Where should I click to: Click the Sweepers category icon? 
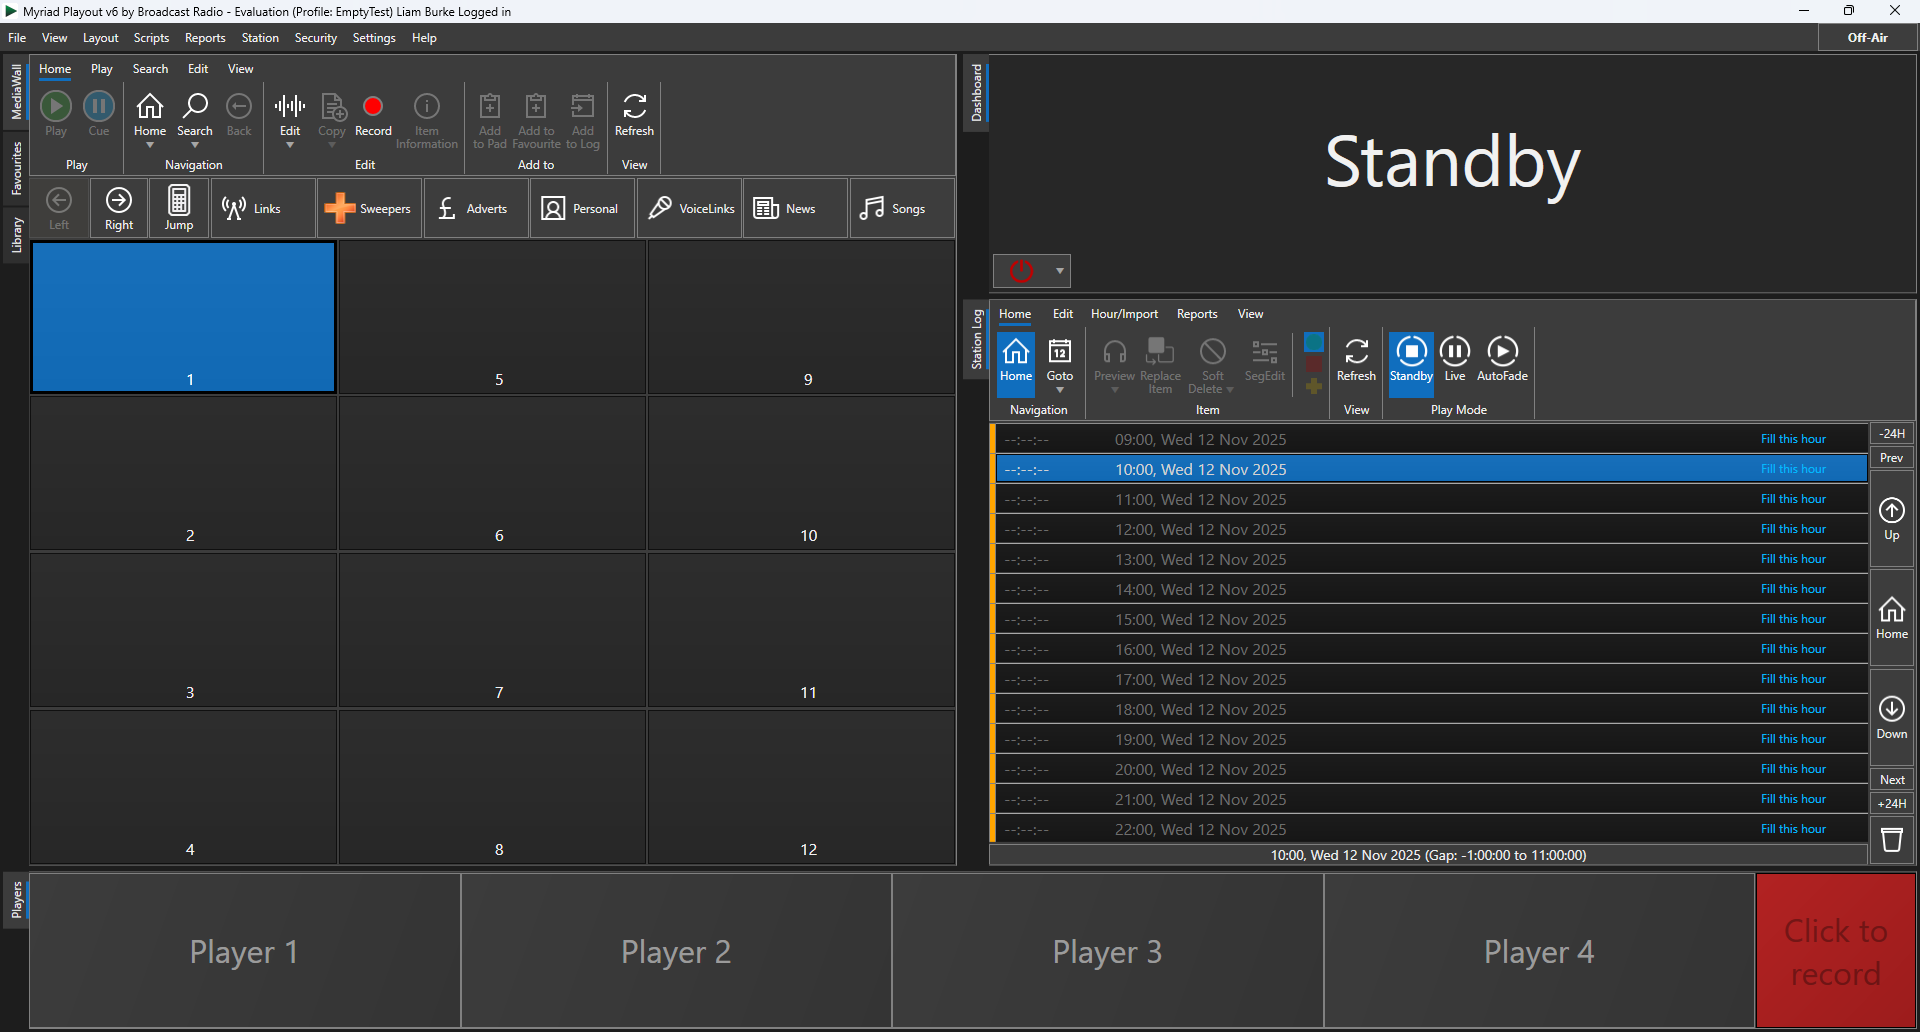340,208
